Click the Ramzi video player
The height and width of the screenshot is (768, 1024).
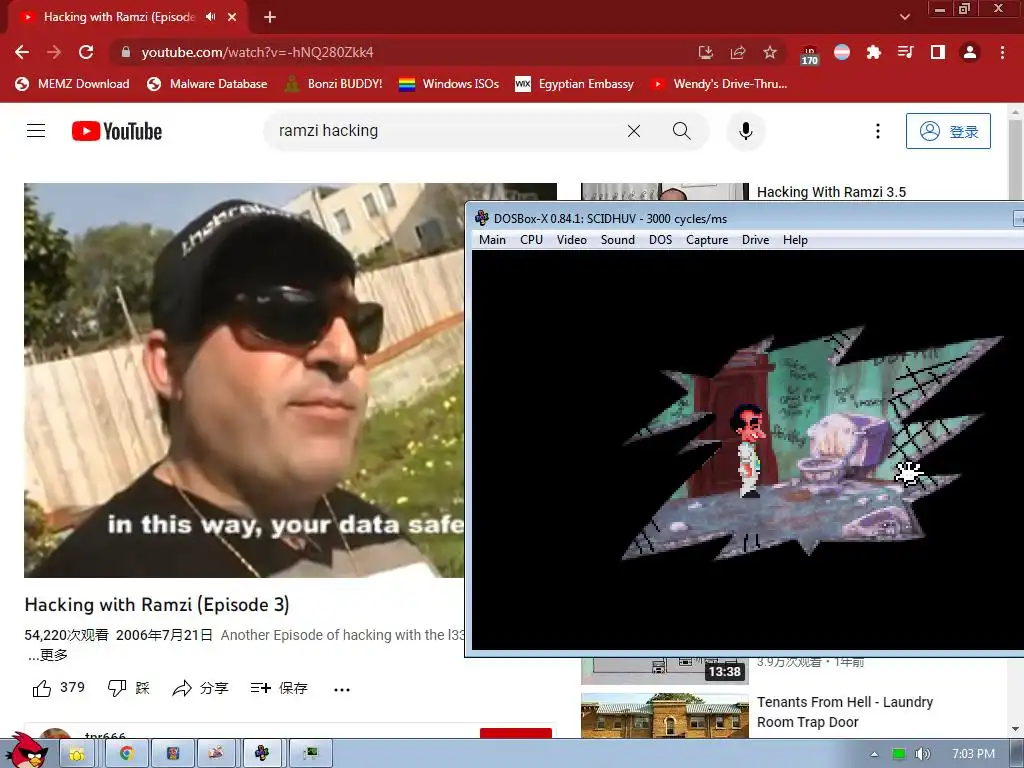pyautogui.click(x=245, y=380)
